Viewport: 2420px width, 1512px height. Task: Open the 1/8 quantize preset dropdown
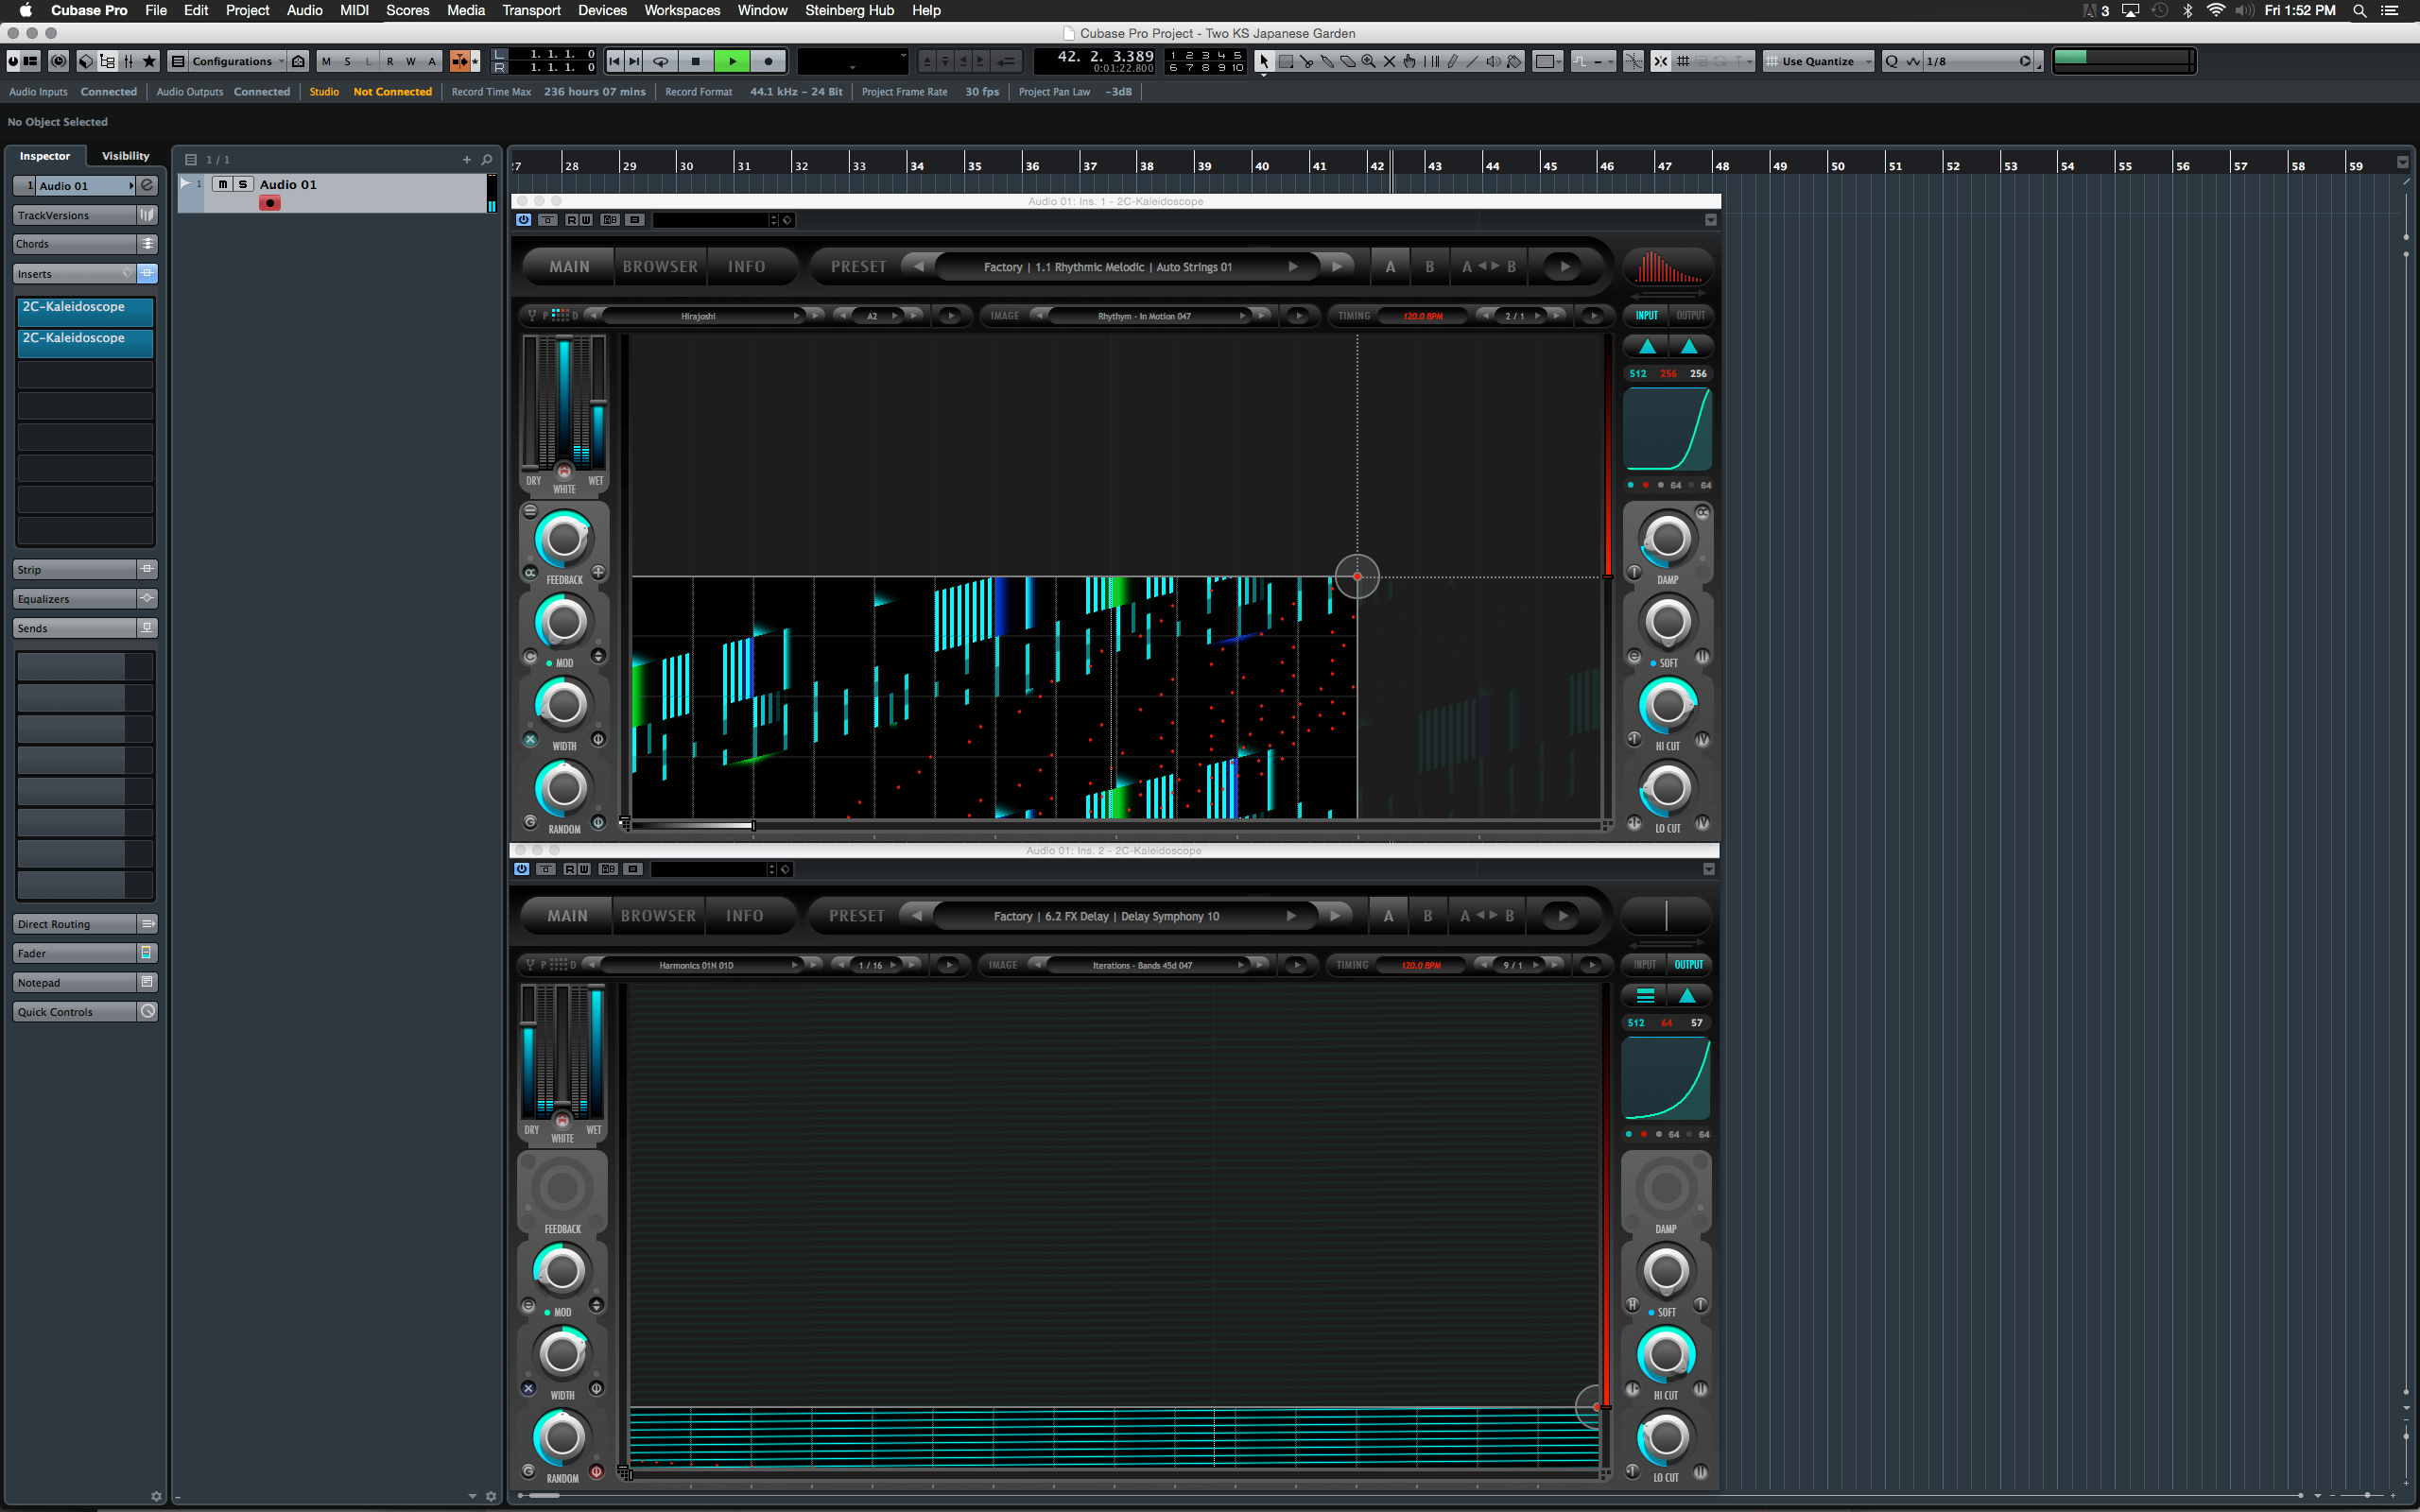coord(1978,61)
